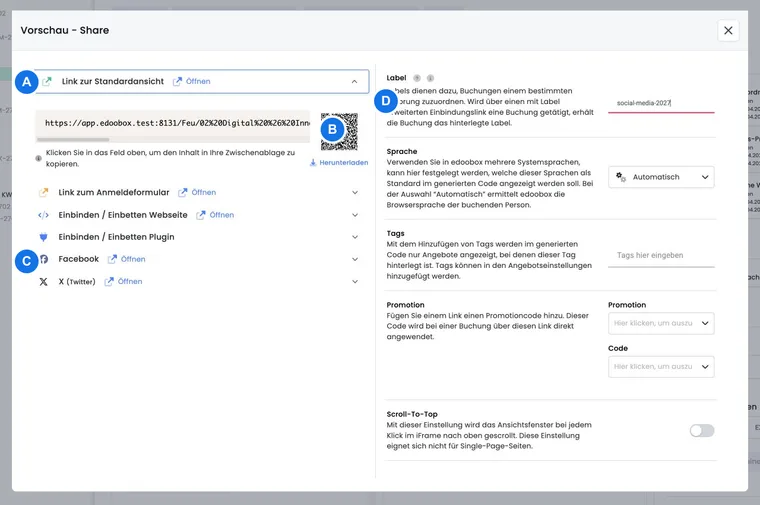This screenshot has height=505, width=760.
Task: Click the Facebook section title
Action: pyautogui.click(x=79, y=259)
